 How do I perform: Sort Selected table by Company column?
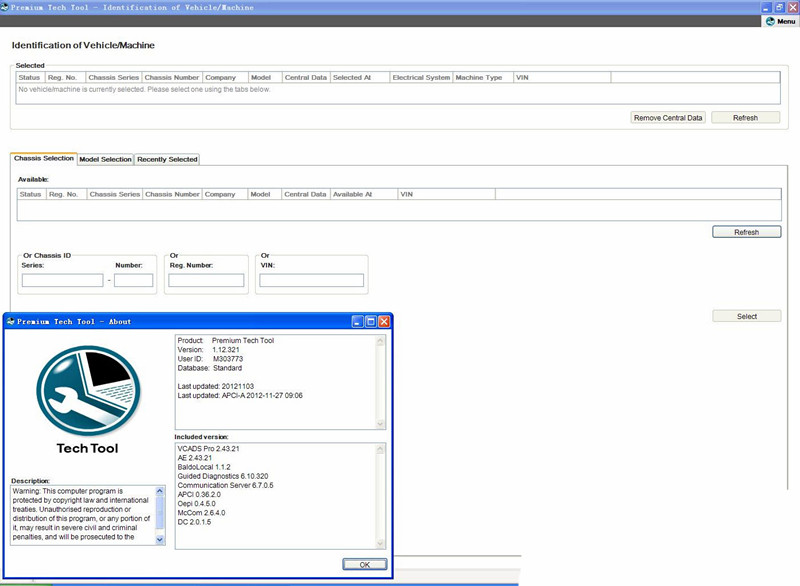(226, 78)
